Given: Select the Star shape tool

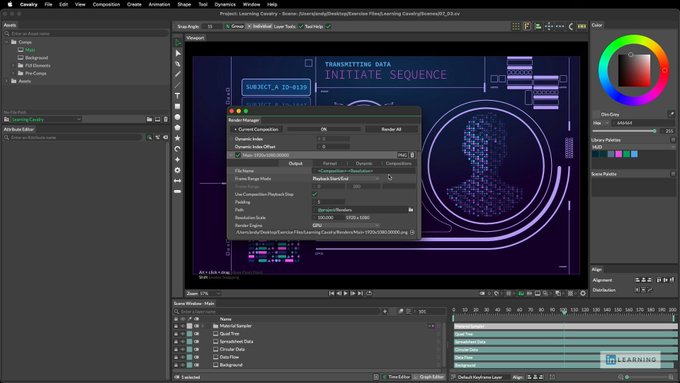Looking at the screenshot, I should point(177,138).
